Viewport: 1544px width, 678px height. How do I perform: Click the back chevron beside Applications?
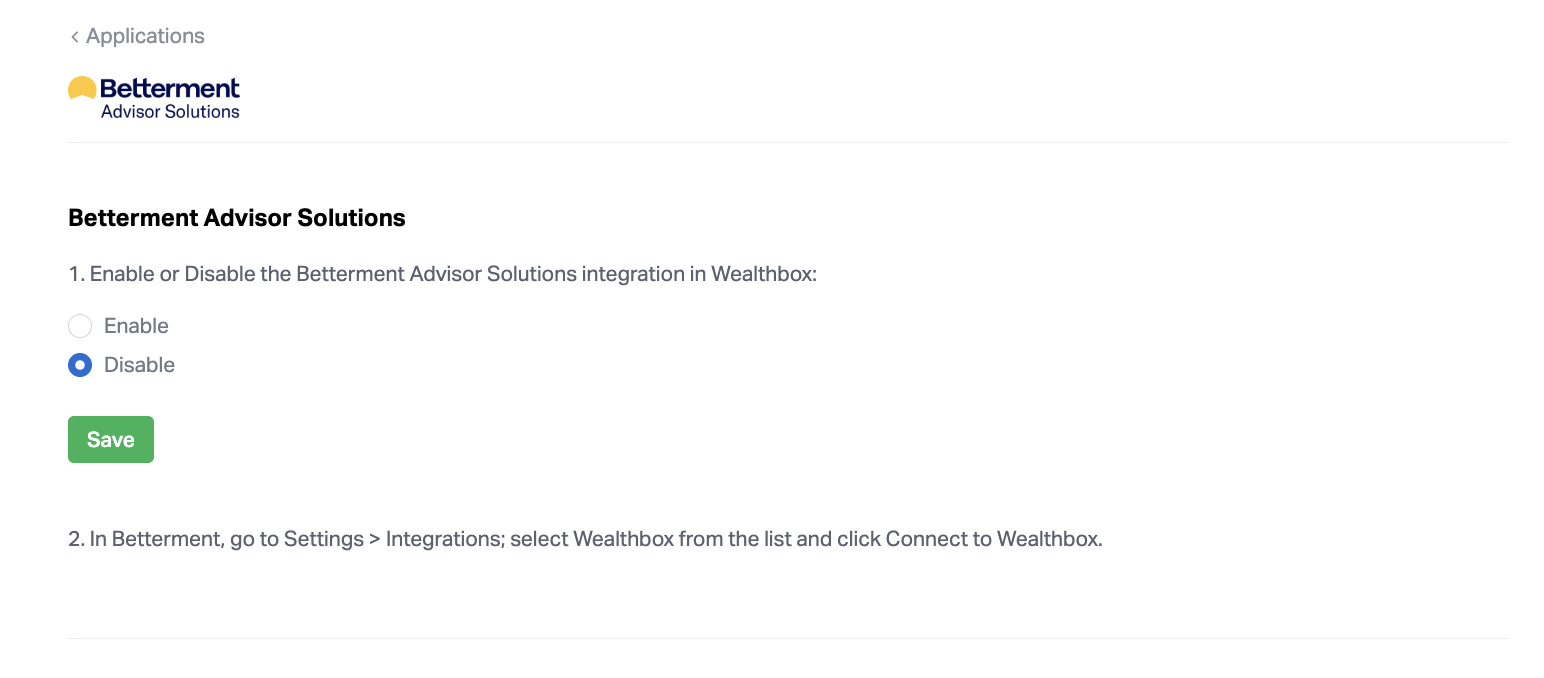74,37
